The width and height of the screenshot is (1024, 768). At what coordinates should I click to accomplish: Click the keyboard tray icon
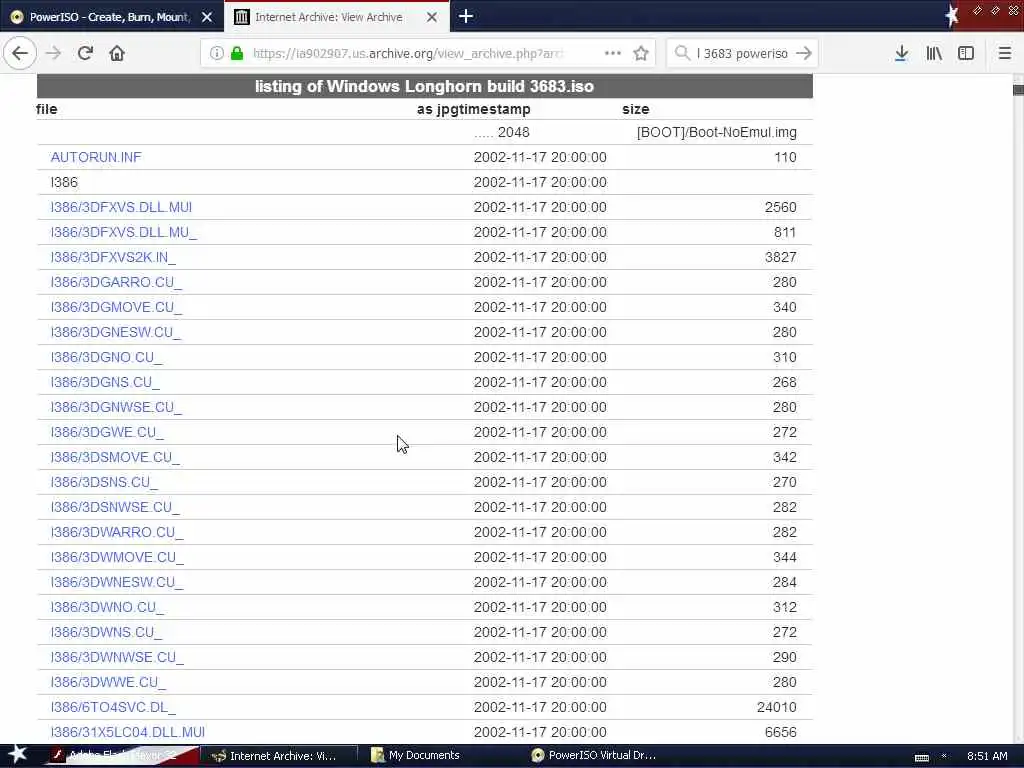[x=921, y=757]
